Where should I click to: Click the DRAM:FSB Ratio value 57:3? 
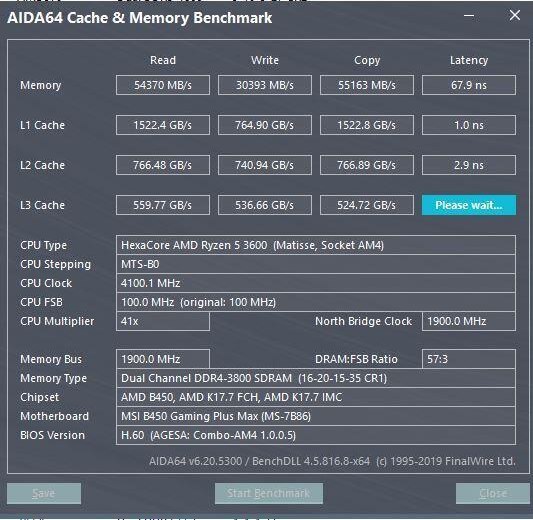[x=469, y=359]
